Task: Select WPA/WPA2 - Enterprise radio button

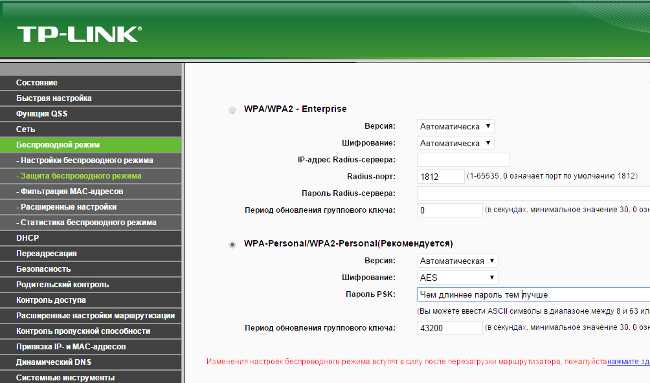Action: tap(233, 110)
